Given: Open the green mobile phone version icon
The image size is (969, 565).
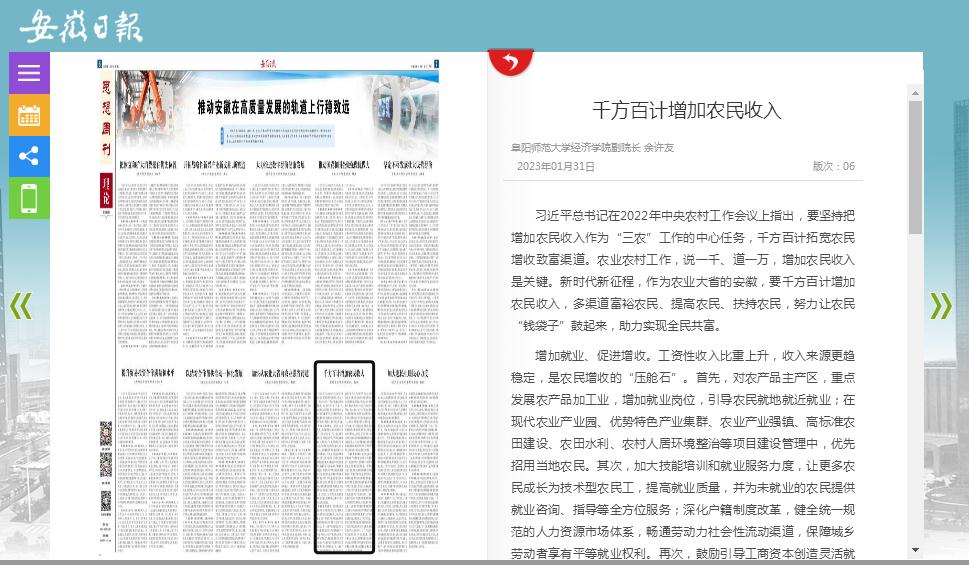Looking at the screenshot, I should click(x=29, y=198).
